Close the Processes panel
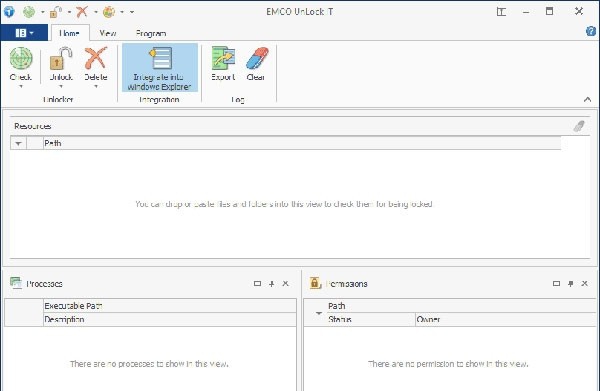The height and width of the screenshot is (391, 600). pyautogui.click(x=285, y=283)
